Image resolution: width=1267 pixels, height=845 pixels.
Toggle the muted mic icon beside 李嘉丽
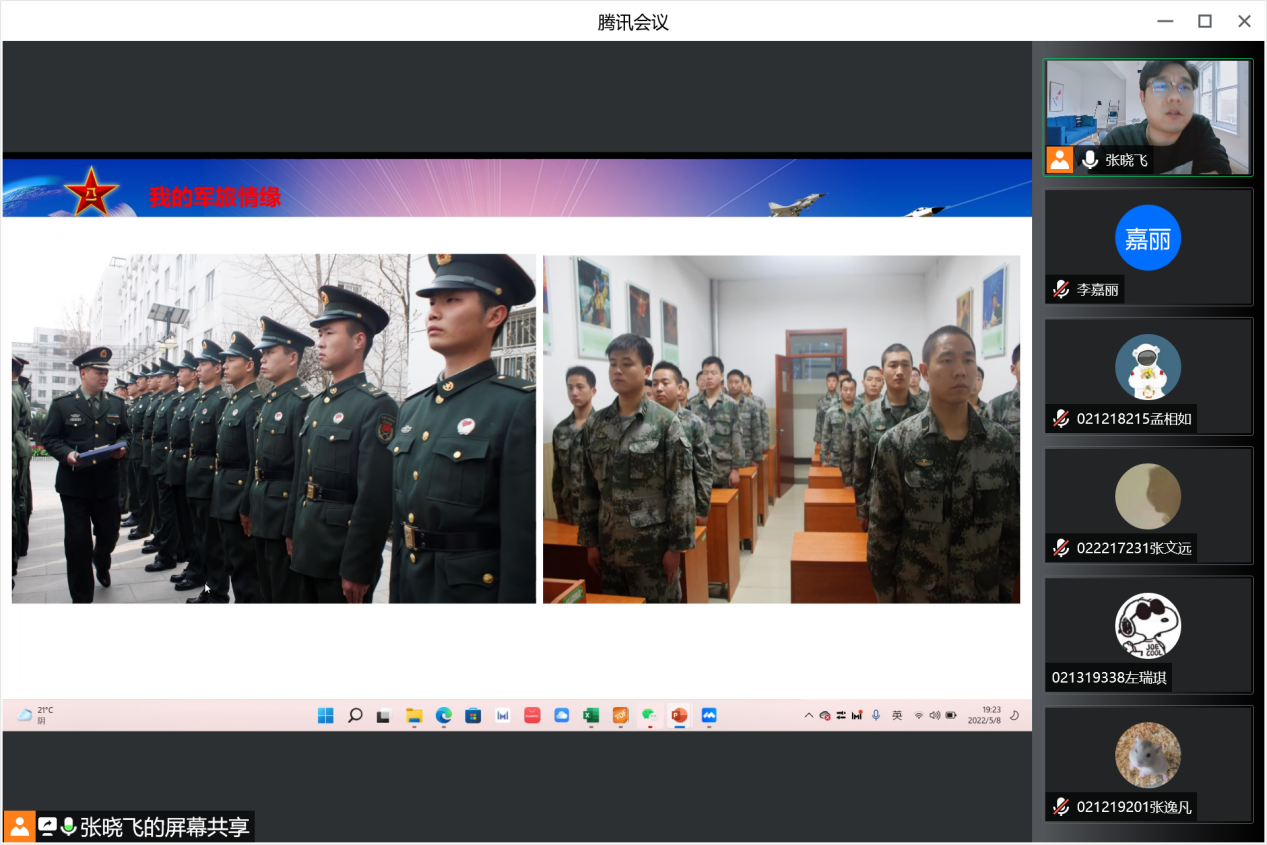click(x=1061, y=290)
